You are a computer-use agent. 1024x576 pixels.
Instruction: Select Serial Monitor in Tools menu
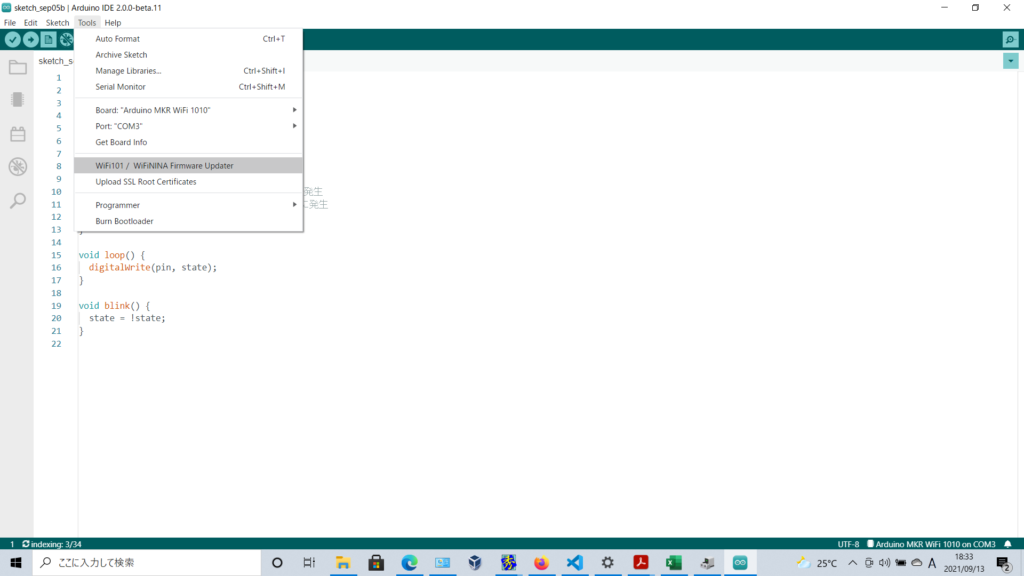pyautogui.click(x=188, y=87)
